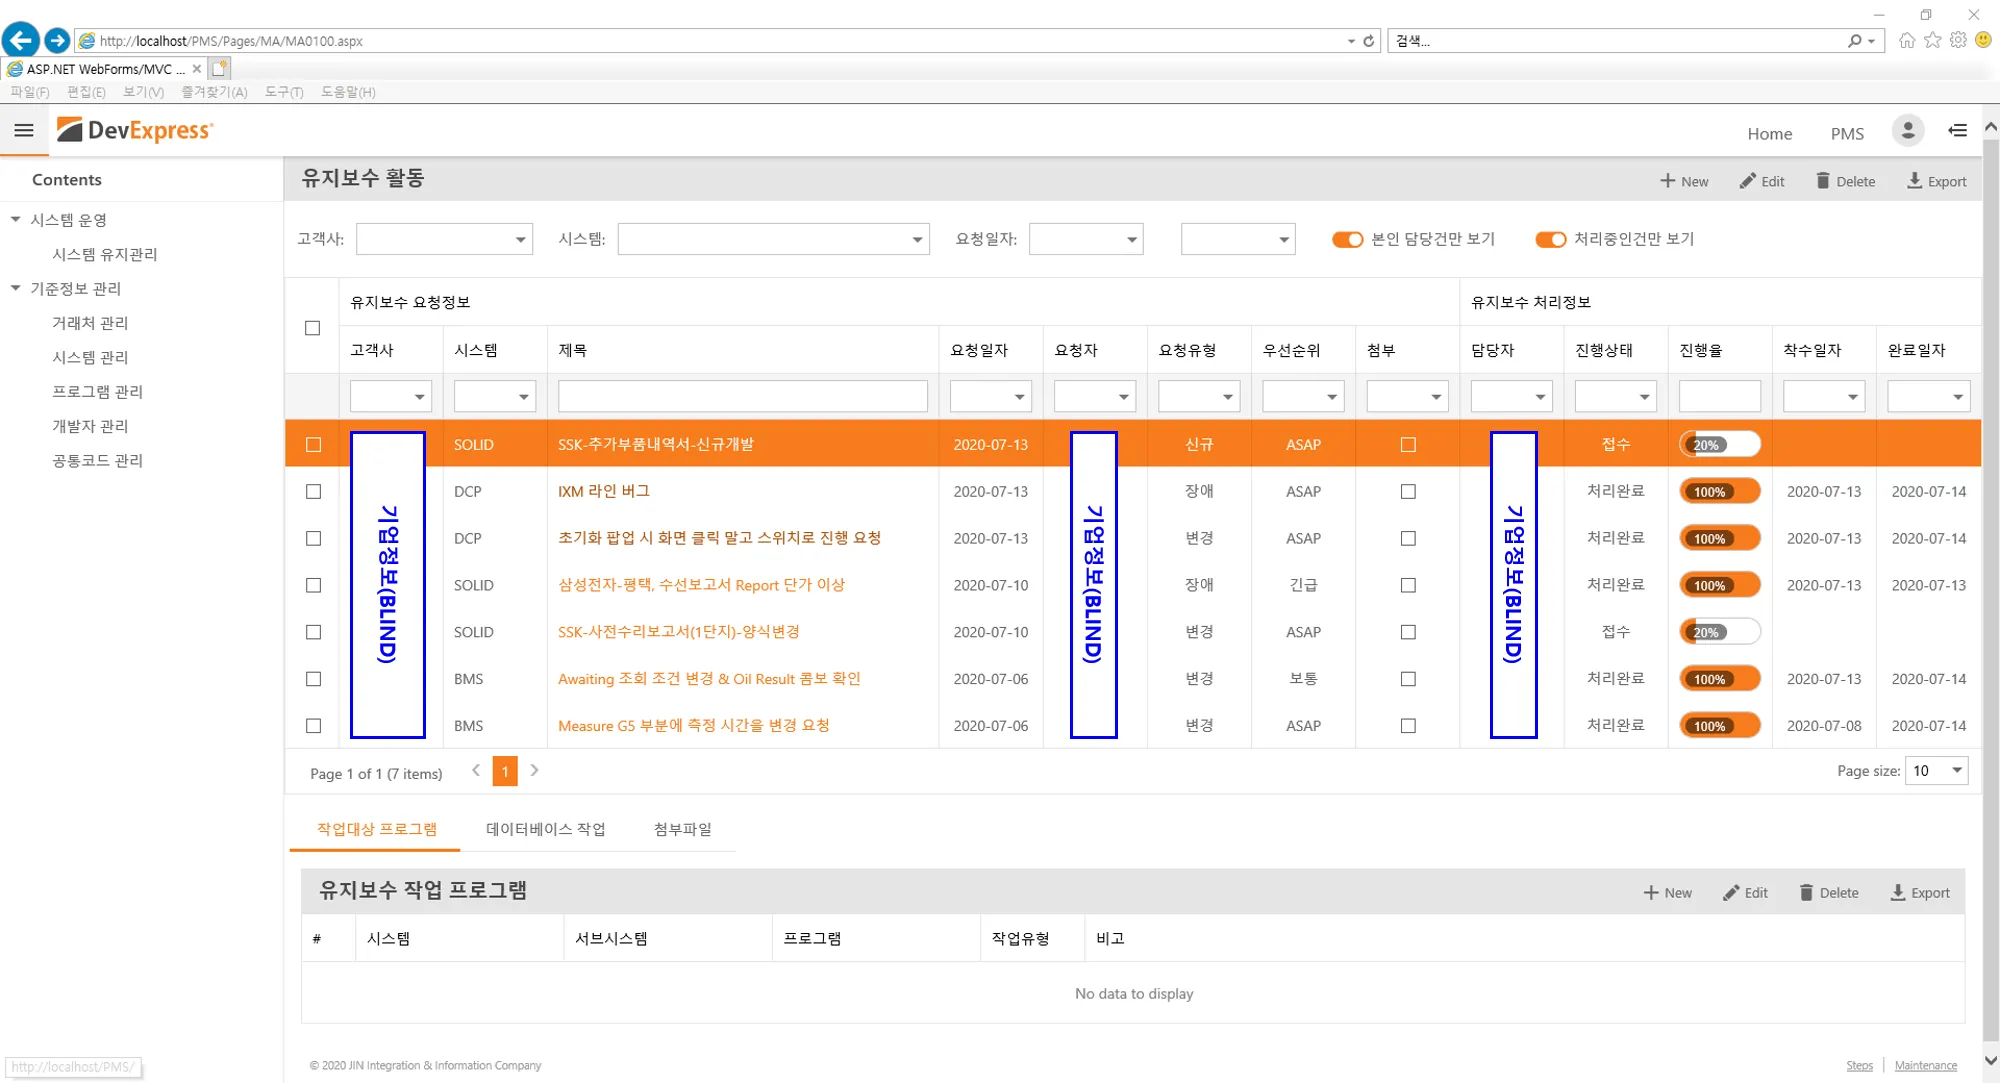The height and width of the screenshot is (1083, 2000).
Task: Check the row checkbox for SSK-추가부품내역서-신규개발
Action: coord(313,444)
